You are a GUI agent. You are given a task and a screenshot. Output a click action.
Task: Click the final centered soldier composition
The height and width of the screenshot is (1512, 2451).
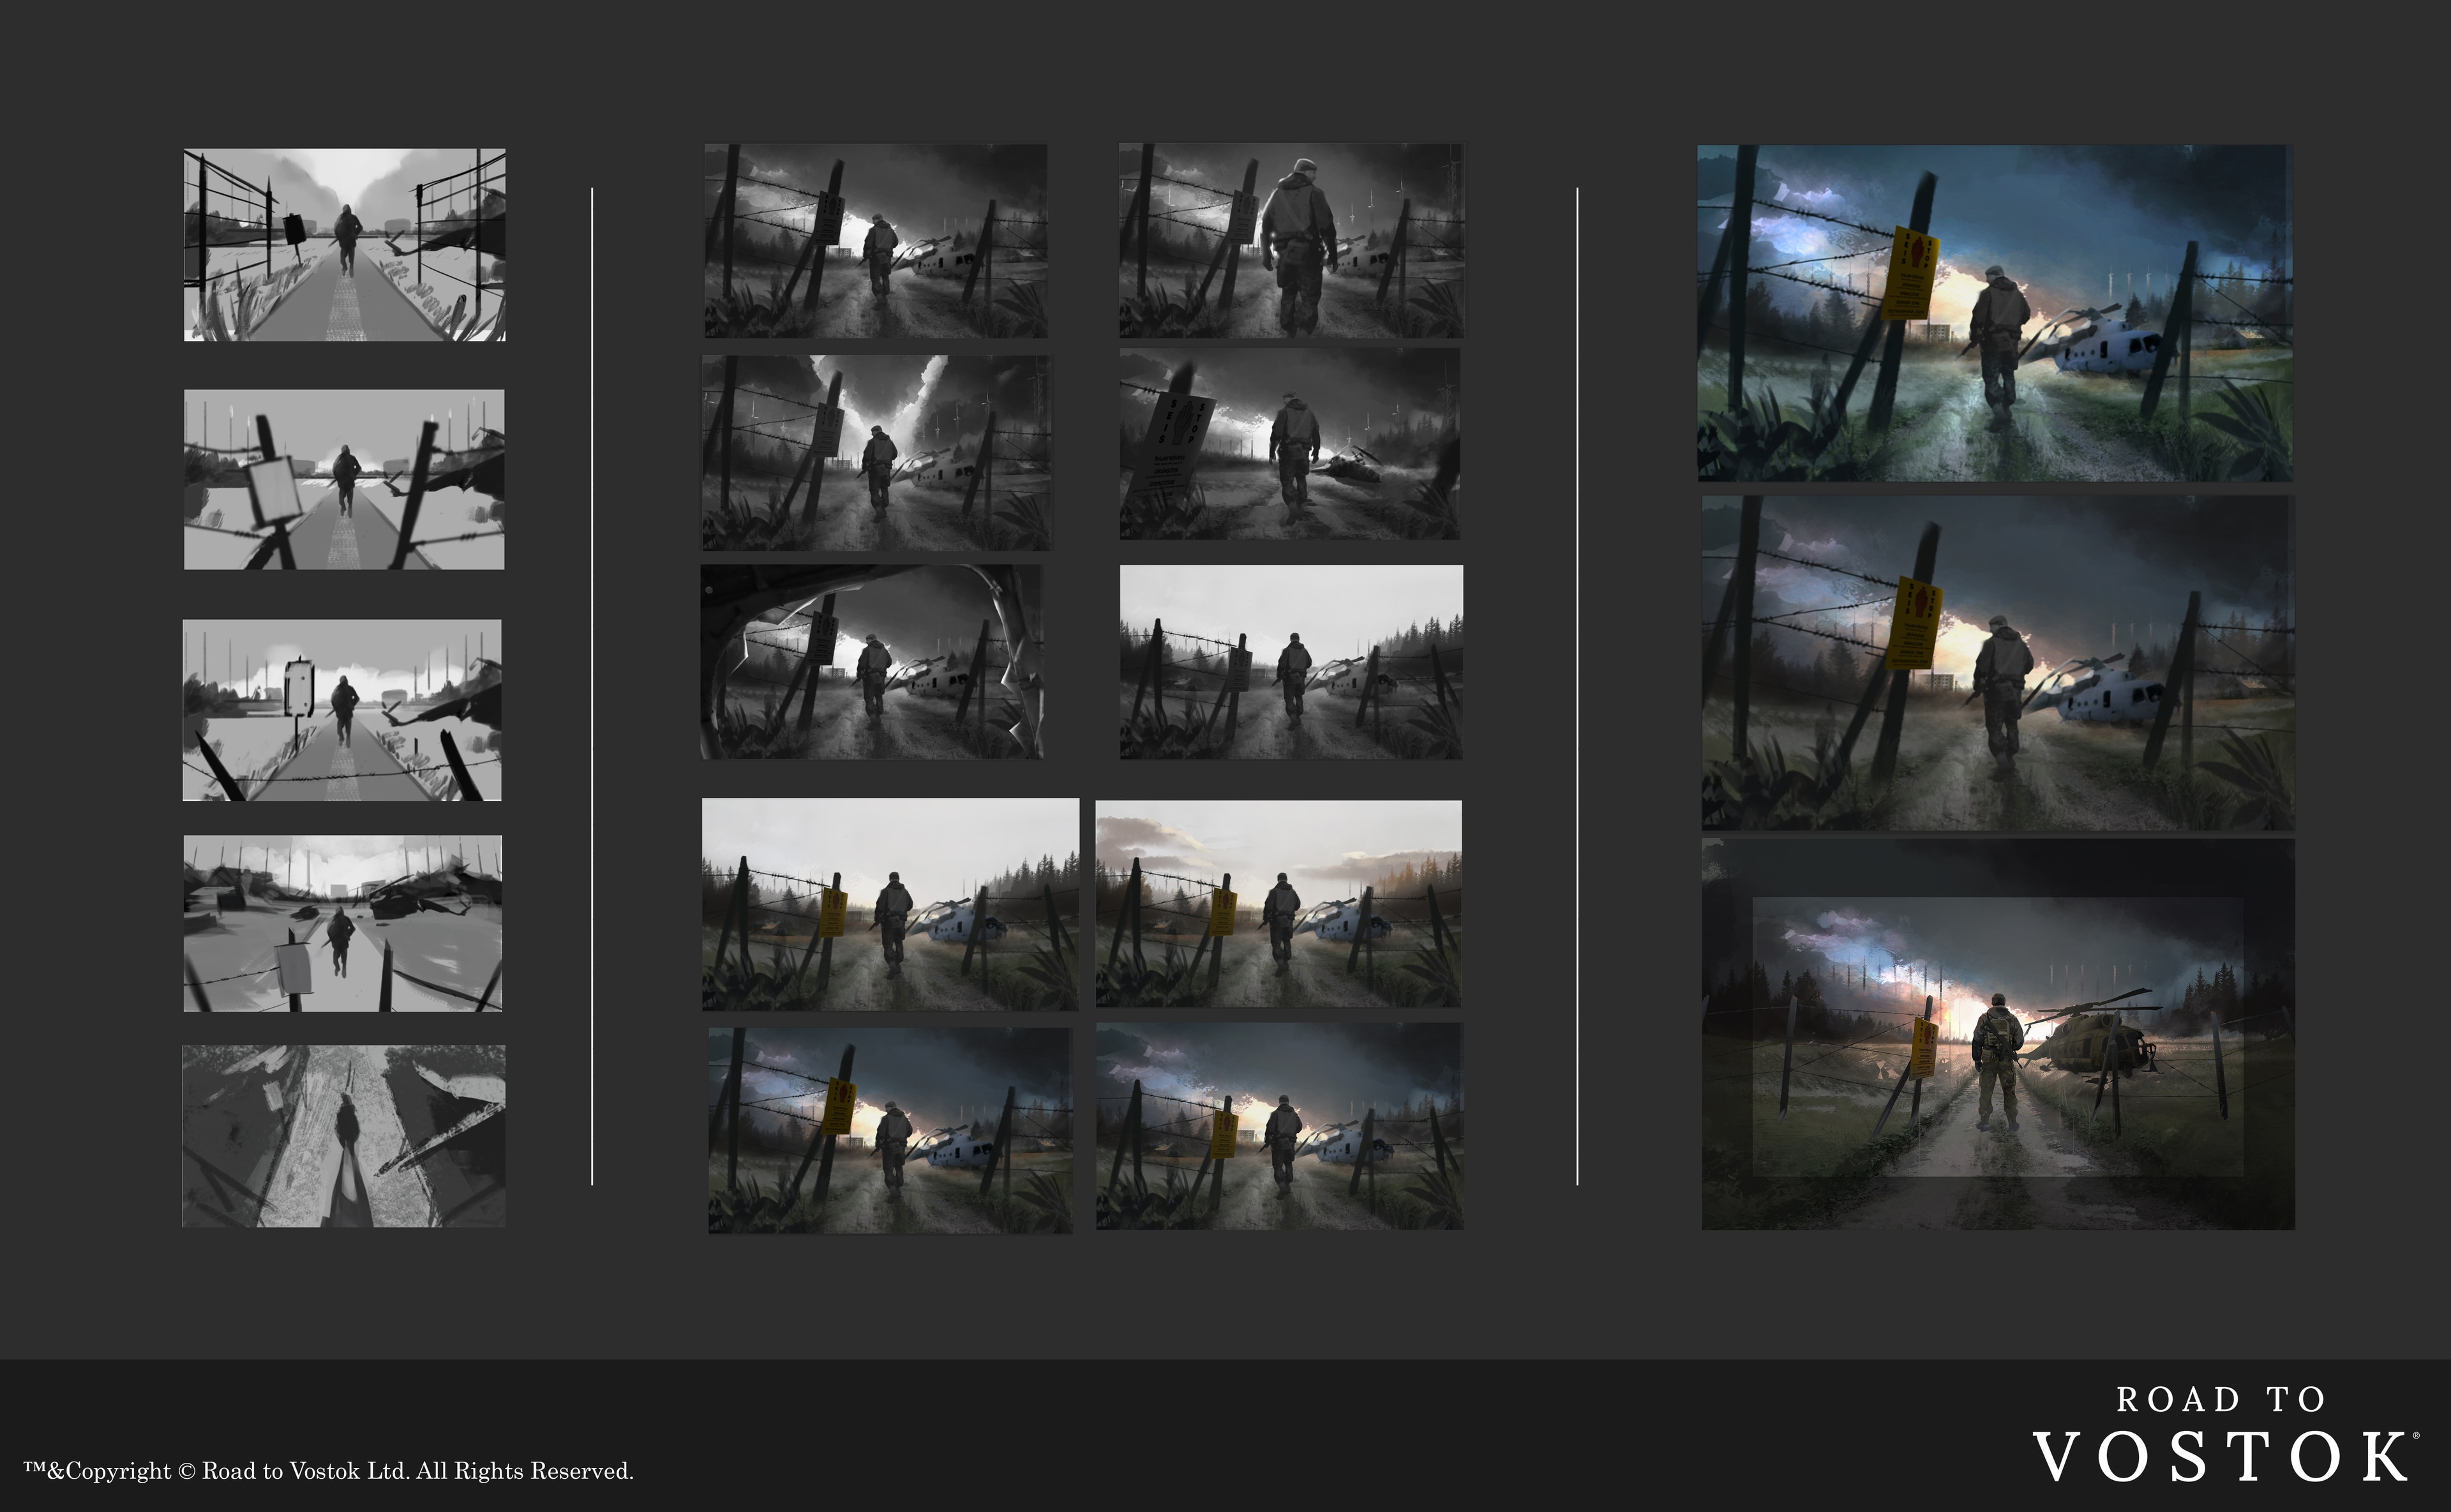click(1997, 1035)
